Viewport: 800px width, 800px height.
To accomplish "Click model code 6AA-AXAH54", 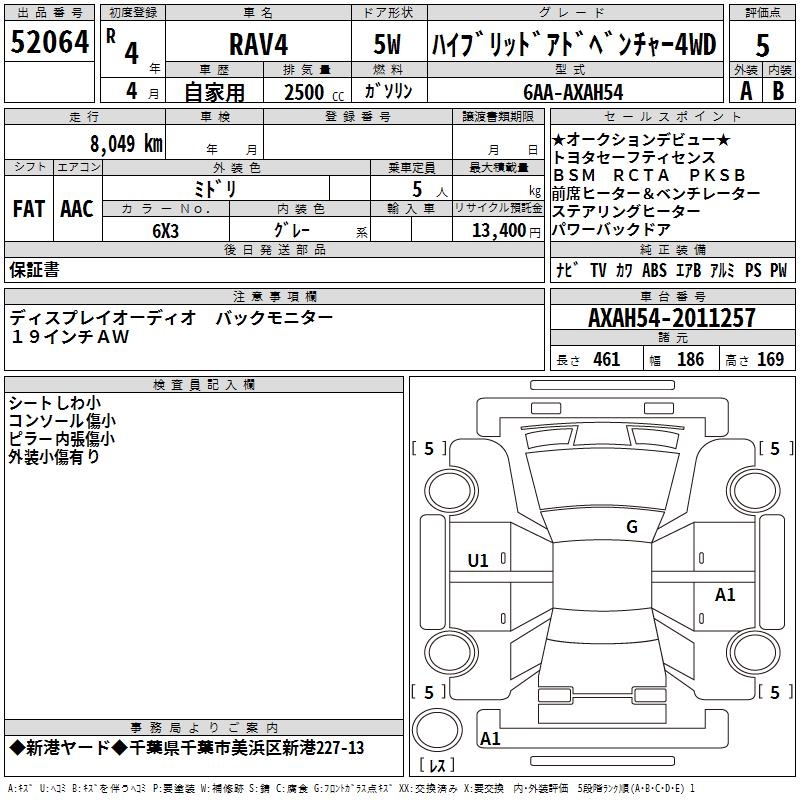I will 573,92.
